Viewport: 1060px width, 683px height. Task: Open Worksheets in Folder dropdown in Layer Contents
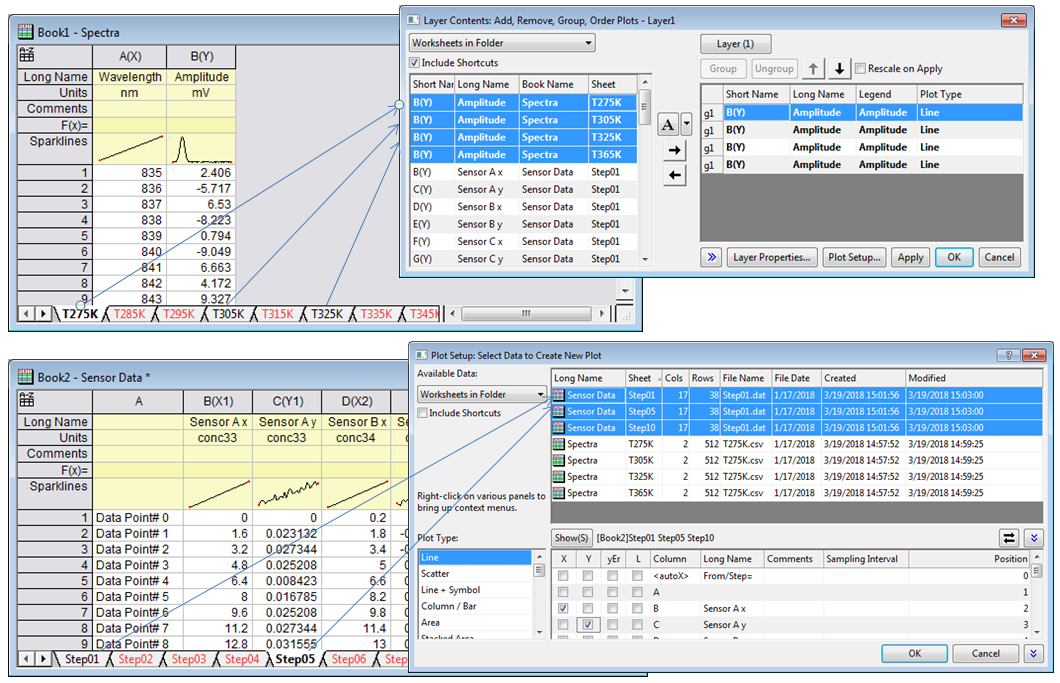[502, 43]
